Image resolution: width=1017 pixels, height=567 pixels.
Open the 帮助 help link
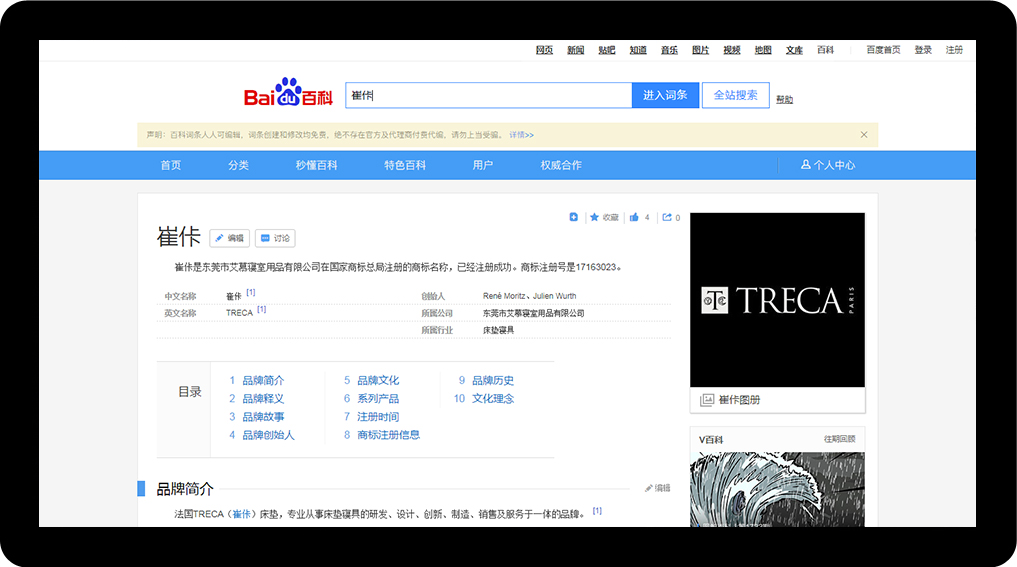click(784, 99)
